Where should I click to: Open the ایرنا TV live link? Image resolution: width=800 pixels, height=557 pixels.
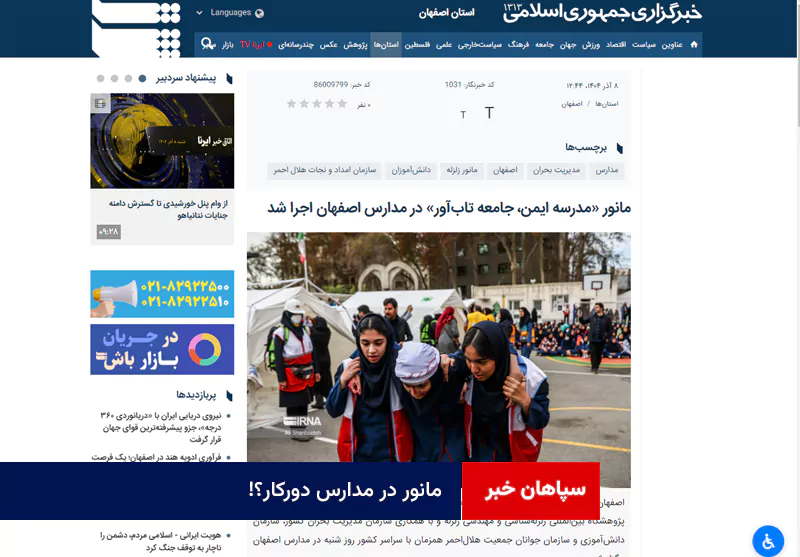coord(256,45)
